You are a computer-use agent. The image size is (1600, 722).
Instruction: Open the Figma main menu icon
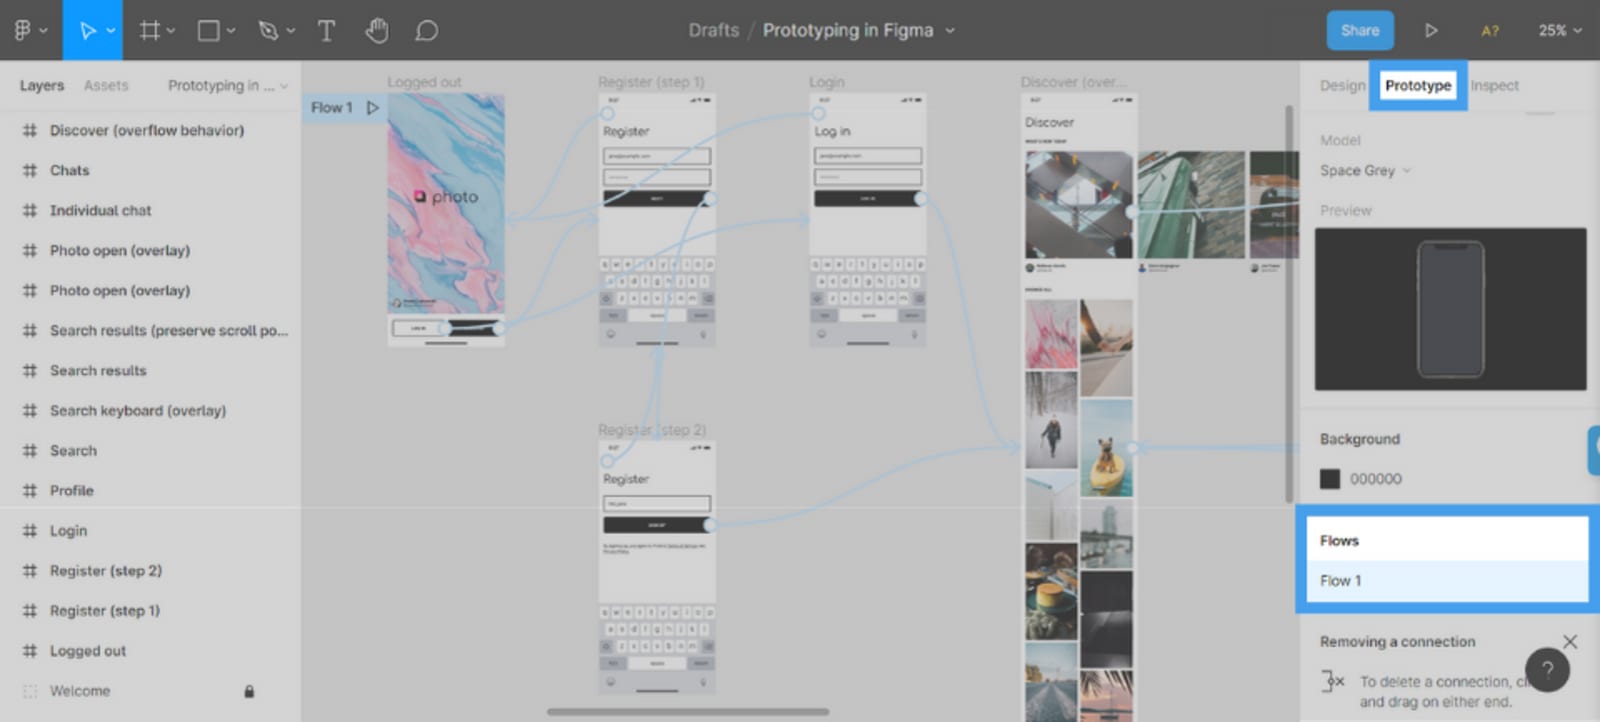22,30
